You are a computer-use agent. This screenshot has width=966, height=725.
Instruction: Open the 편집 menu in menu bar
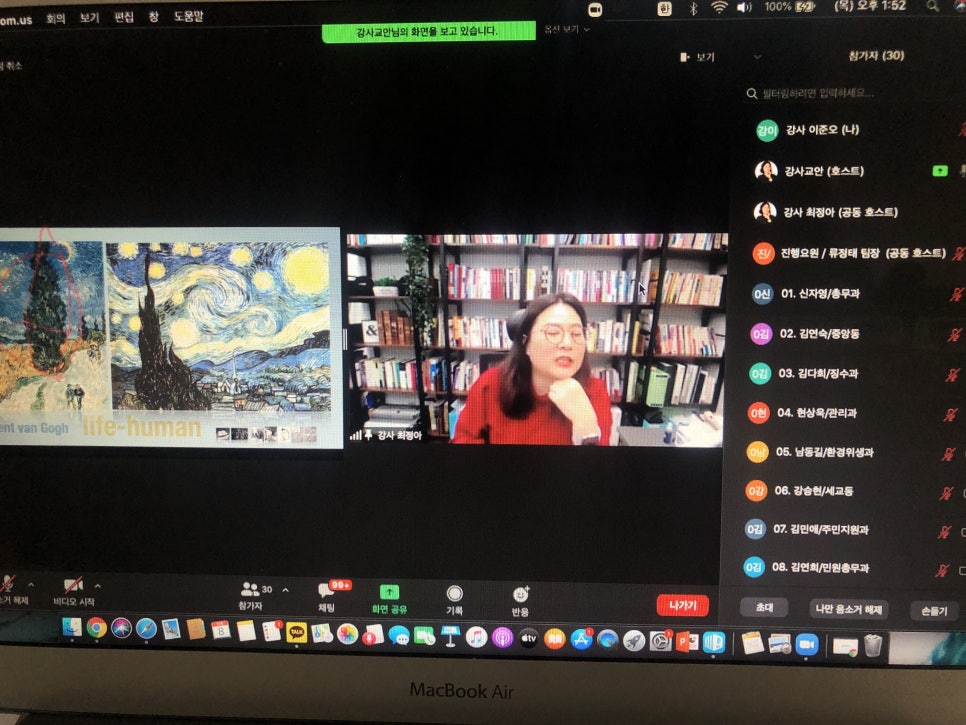point(124,17)
